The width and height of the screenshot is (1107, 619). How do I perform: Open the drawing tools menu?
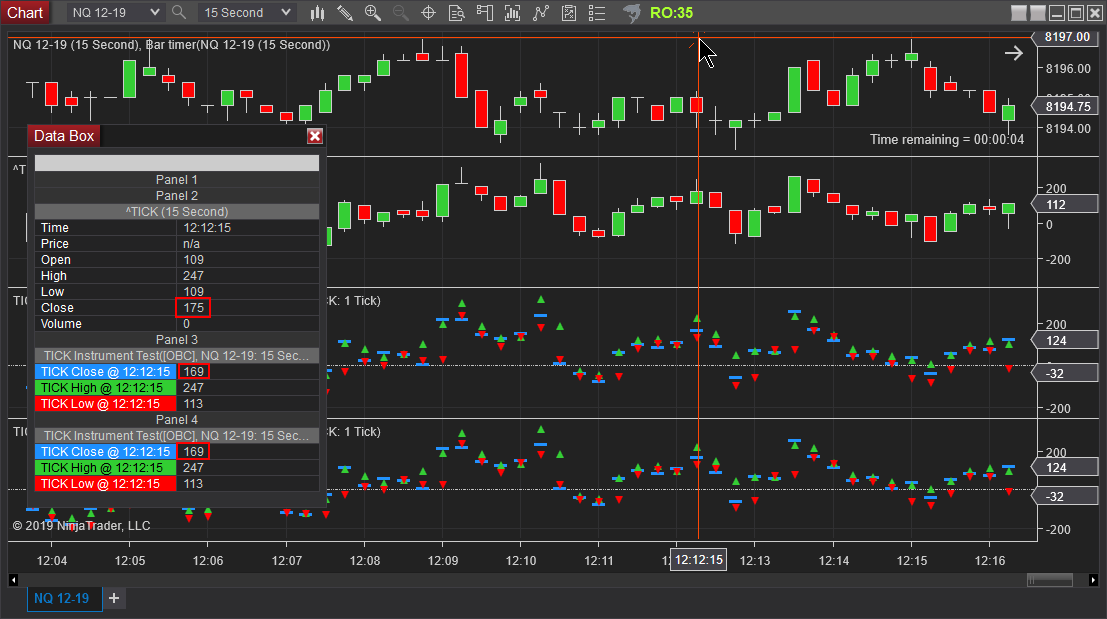click(346, 13)
